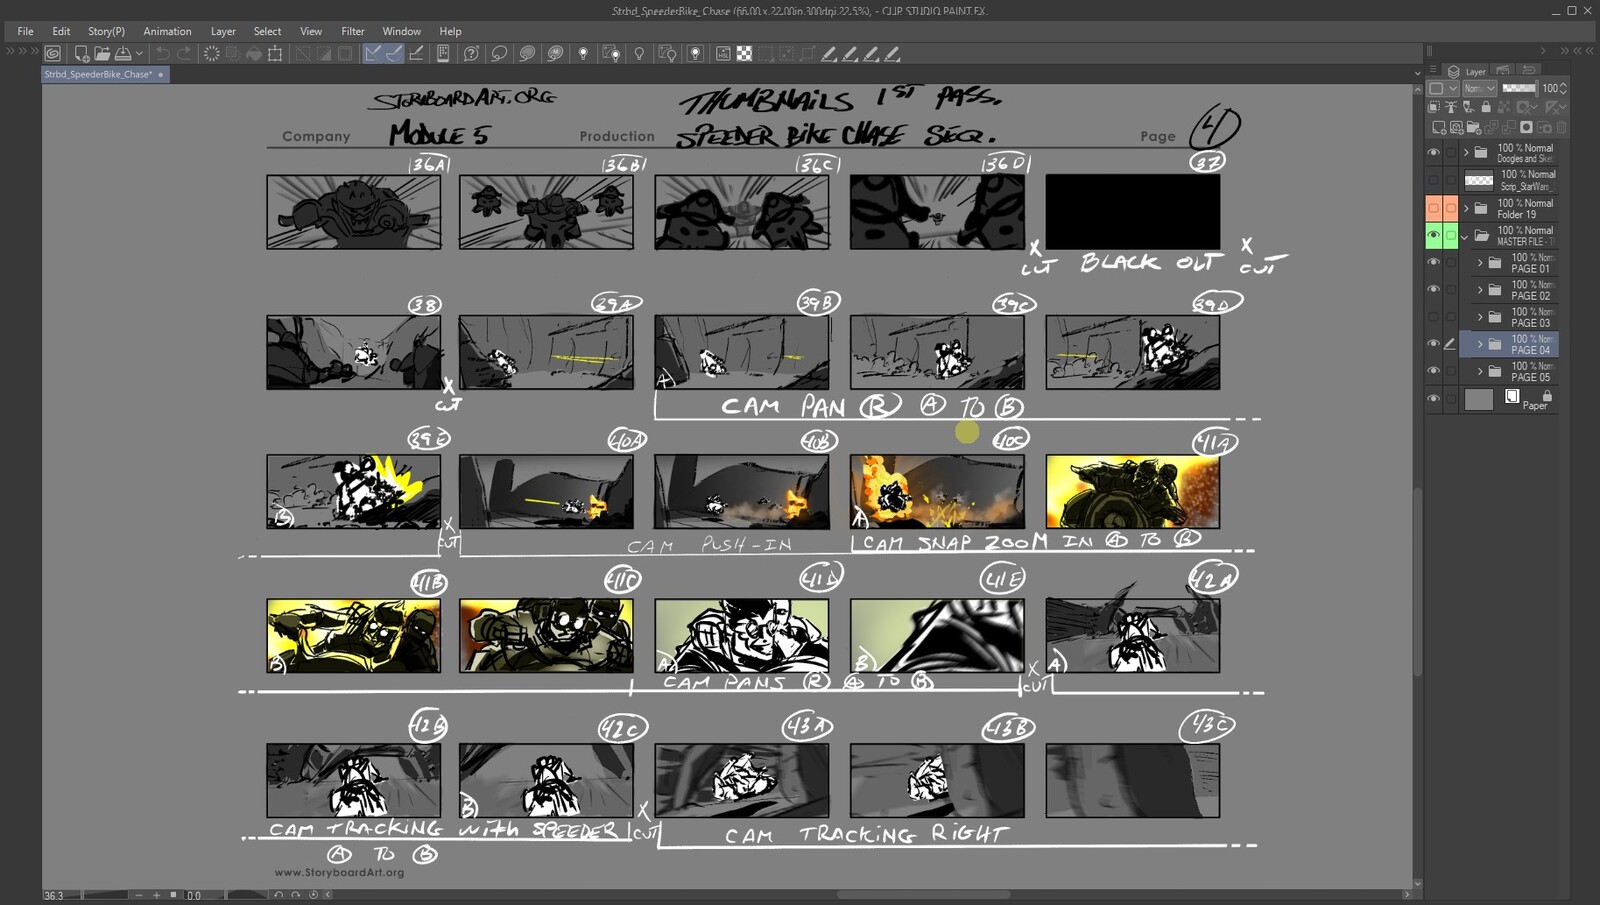Reset canvas rotation in the status bar
Image resolution: width=1600 pixels, height=905 pixels.
[313, 895]
